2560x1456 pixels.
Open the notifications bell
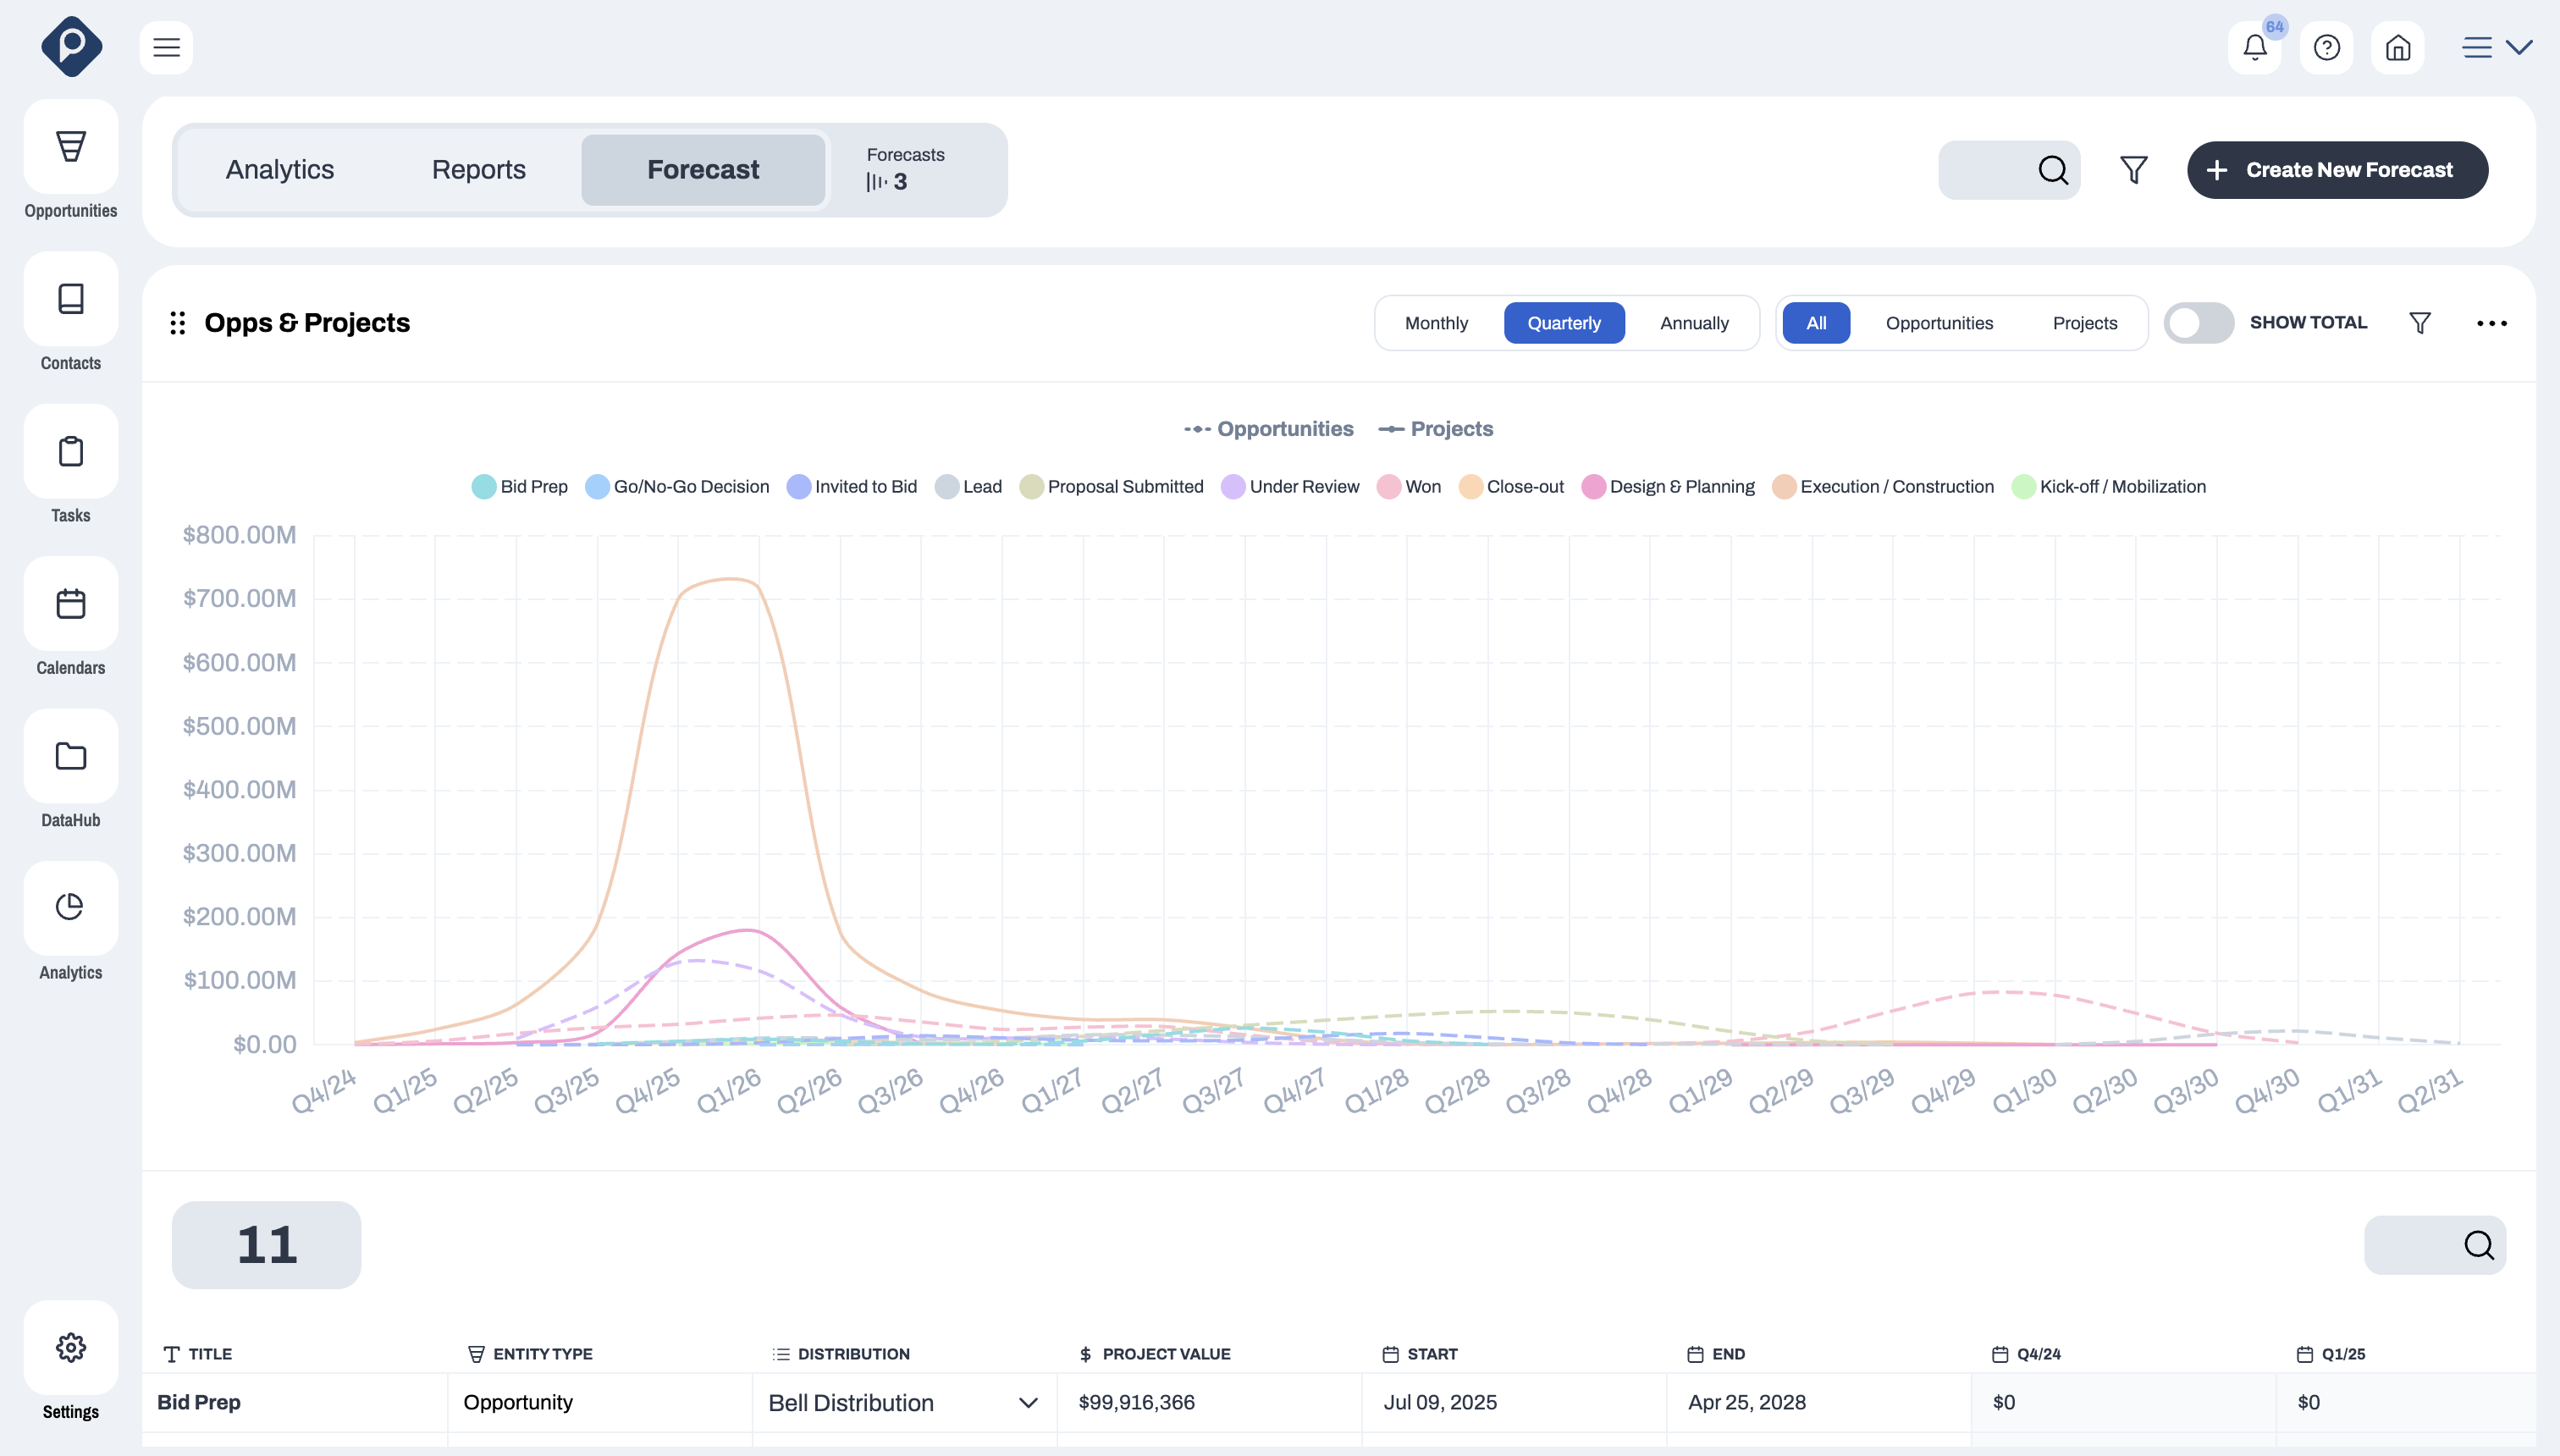click(x=2254, y=47)
